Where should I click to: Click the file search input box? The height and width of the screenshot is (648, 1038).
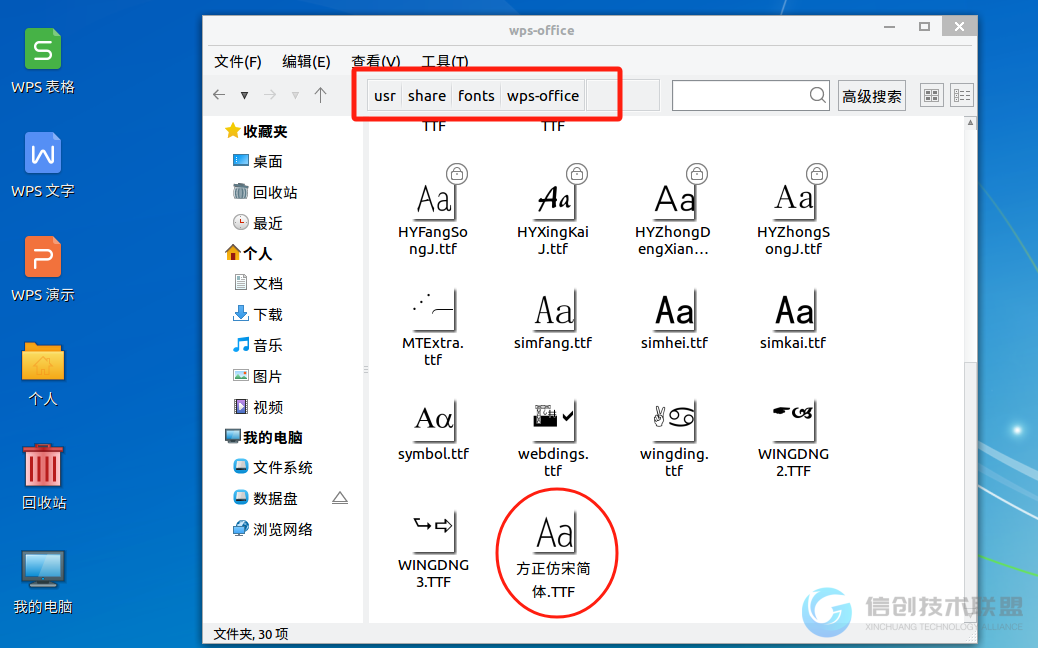point(740,95)
